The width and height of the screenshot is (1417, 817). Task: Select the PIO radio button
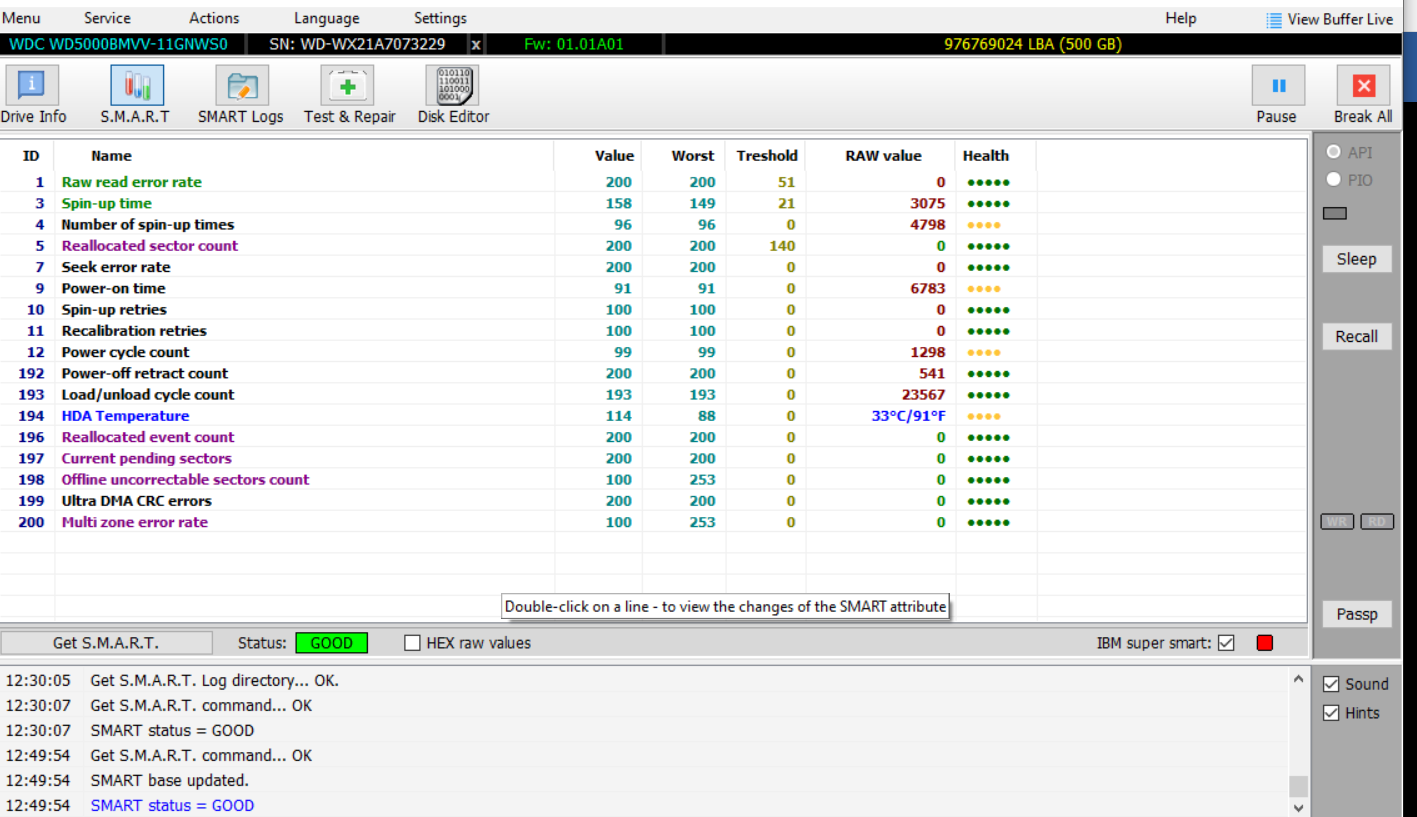[x=1333, y=179]
